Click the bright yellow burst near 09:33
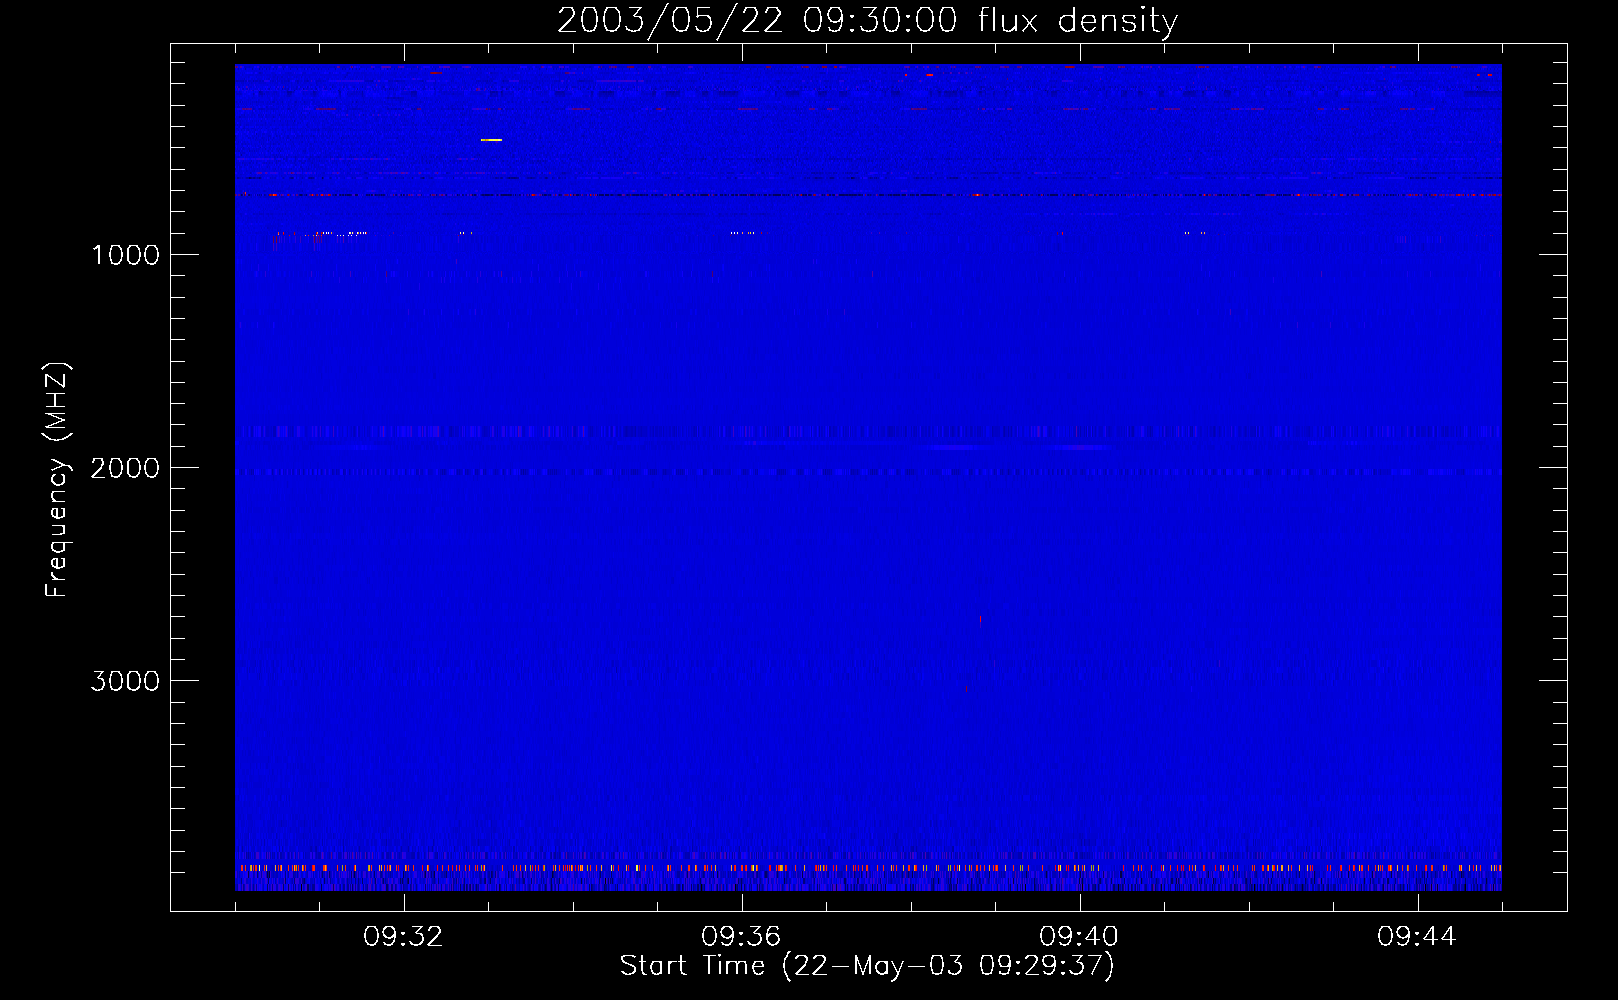 pyautogui.click(x=491, y=140)
